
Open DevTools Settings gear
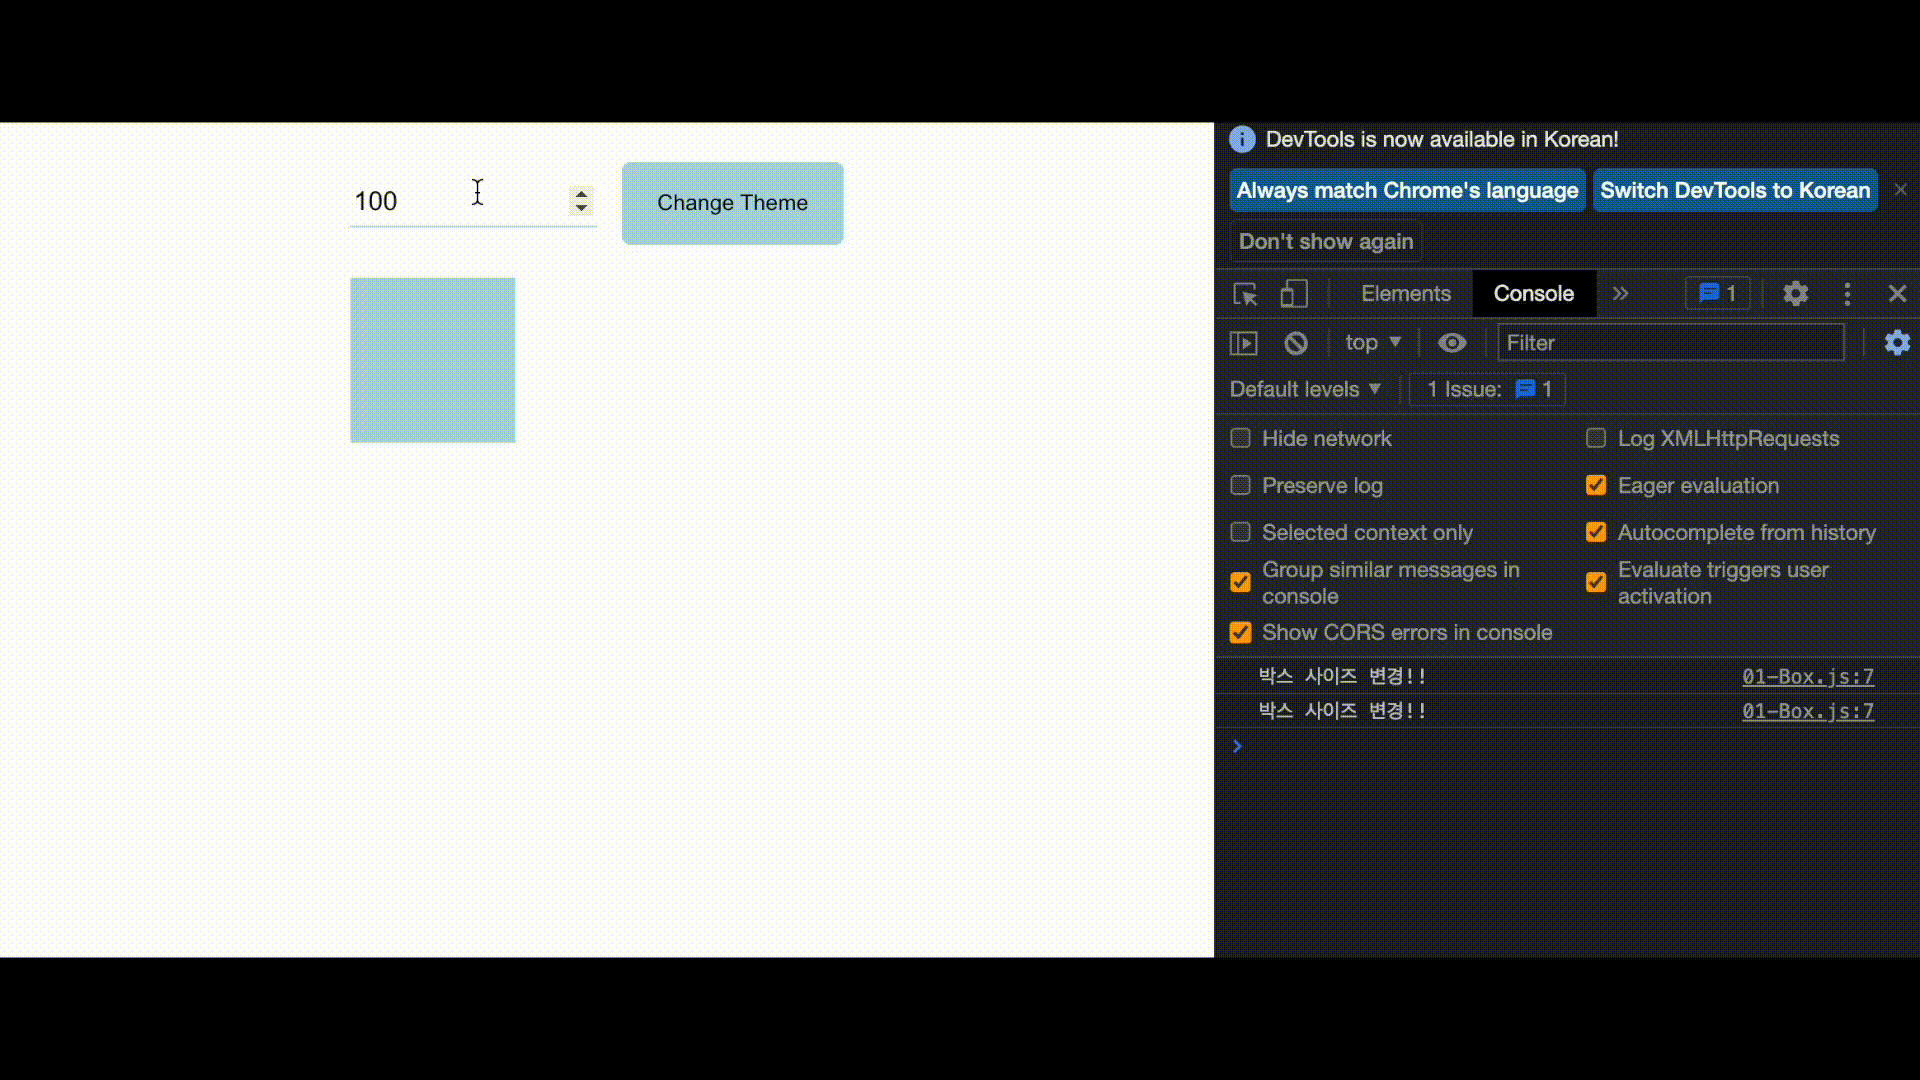pyautogui.click(x=1794, y=293)
